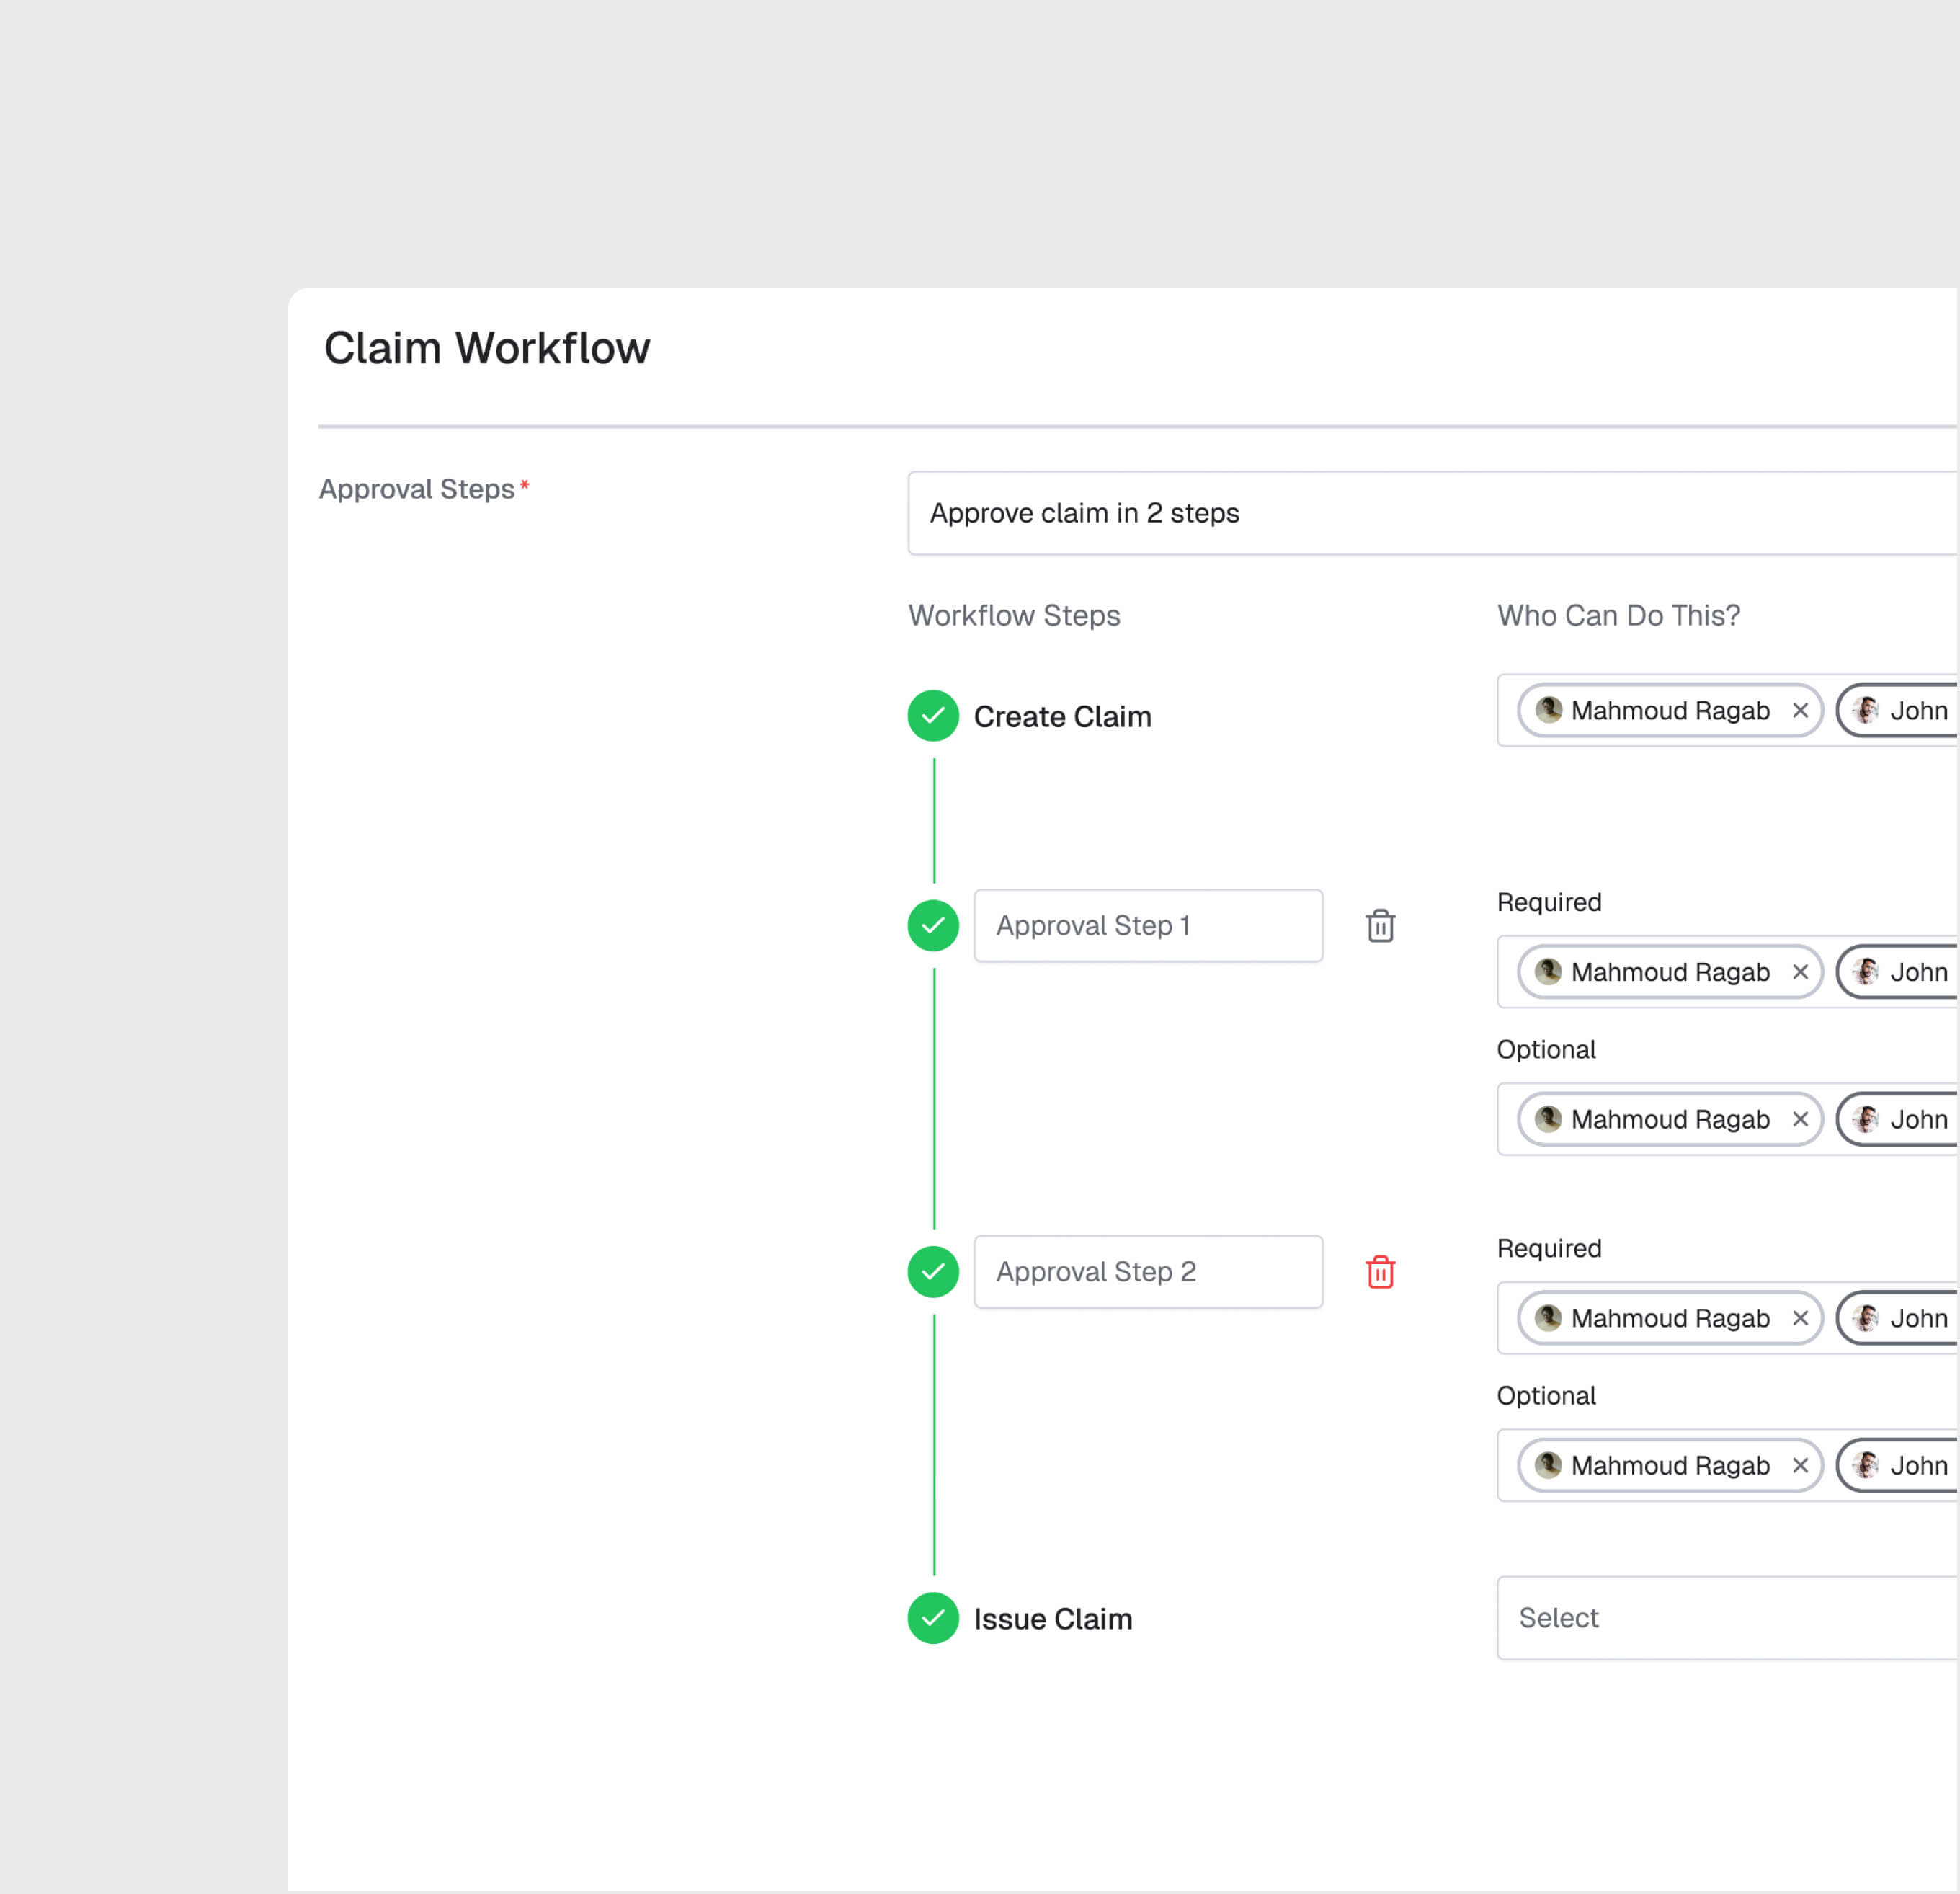Click the Issue Claim green check circle
The height and width of the screenshot is (1894, 1960).
click(x=933, y=1618)
